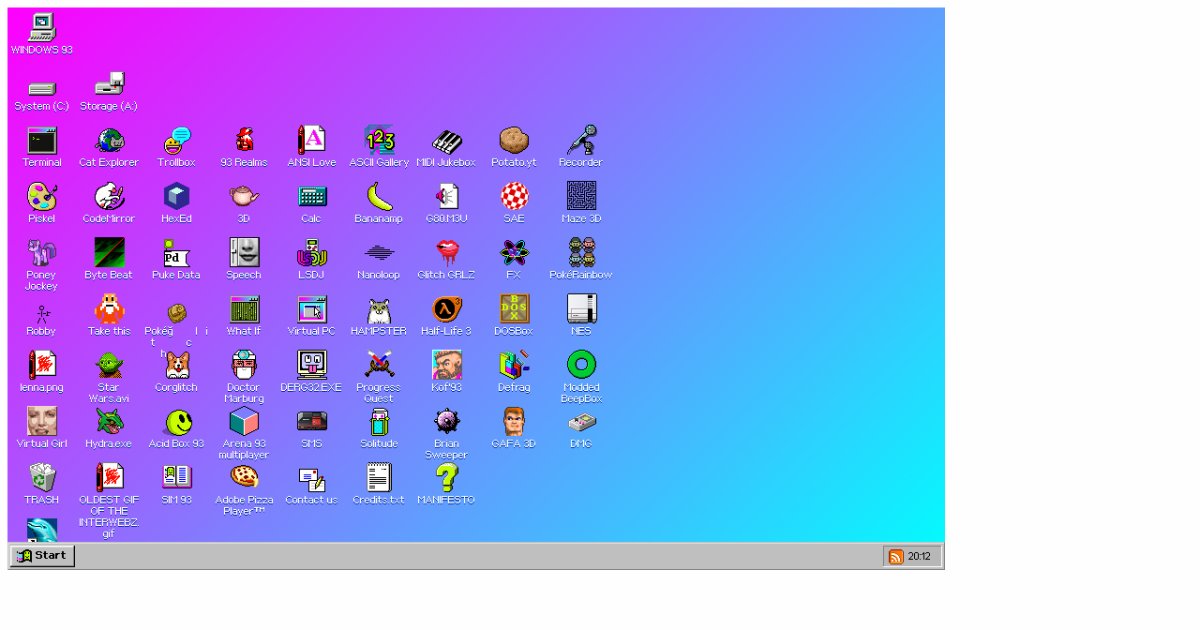
Task: Launch the DOSBox icon
Action: pos(514,310)
